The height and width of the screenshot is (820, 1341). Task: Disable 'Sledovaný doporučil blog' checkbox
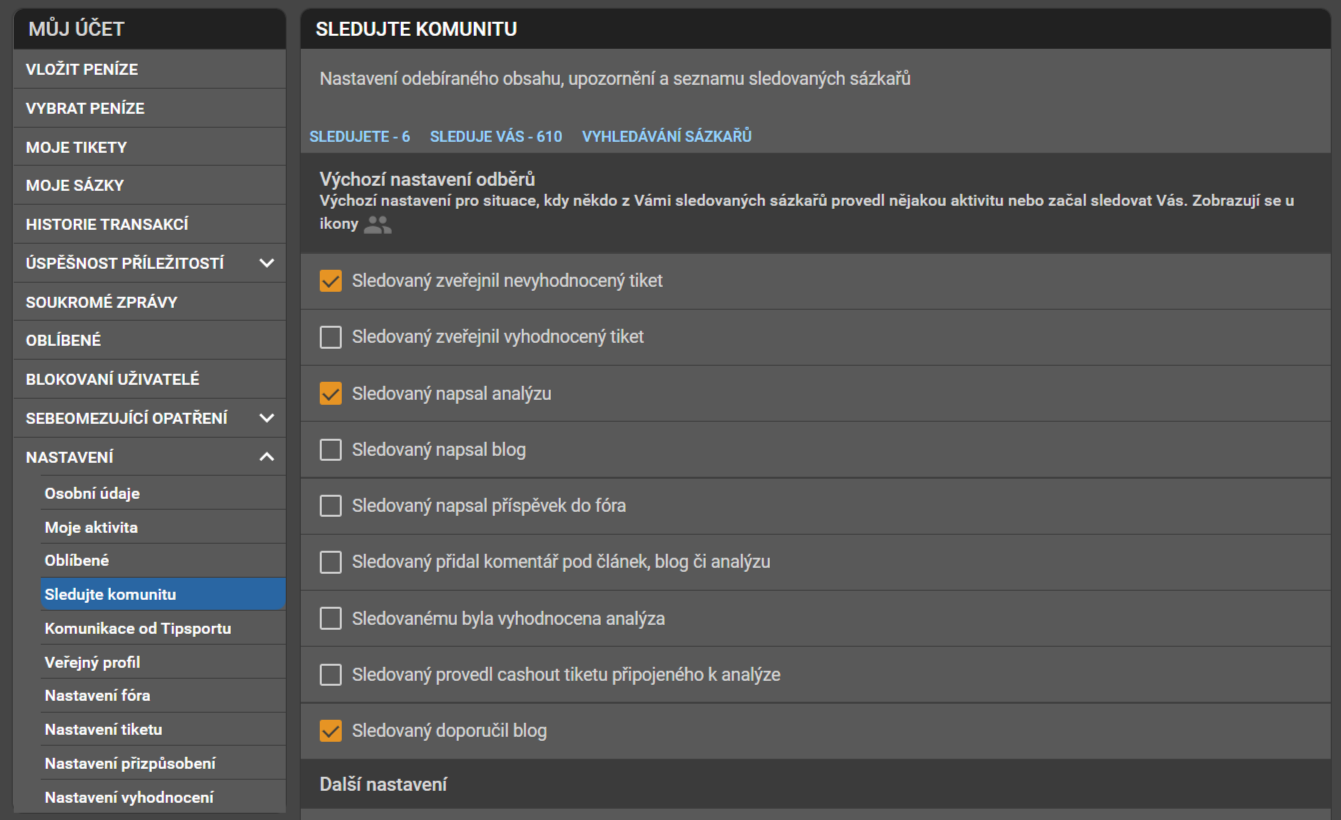(x=331, y=731)
